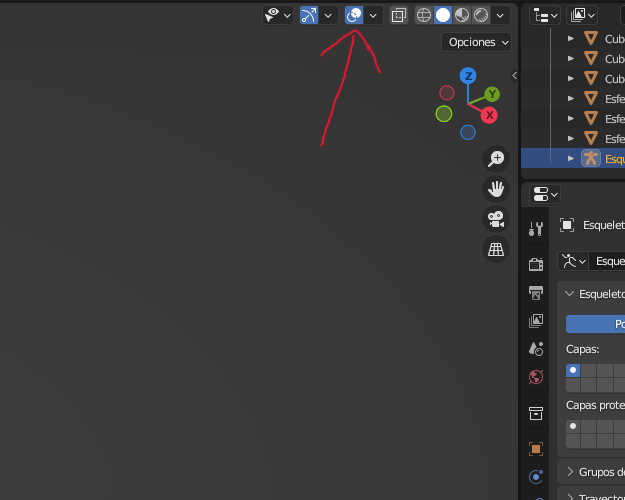Switch to wireframe viewport shading
Viewport: 625px width, 500px height.
click(x=424, y=16)
